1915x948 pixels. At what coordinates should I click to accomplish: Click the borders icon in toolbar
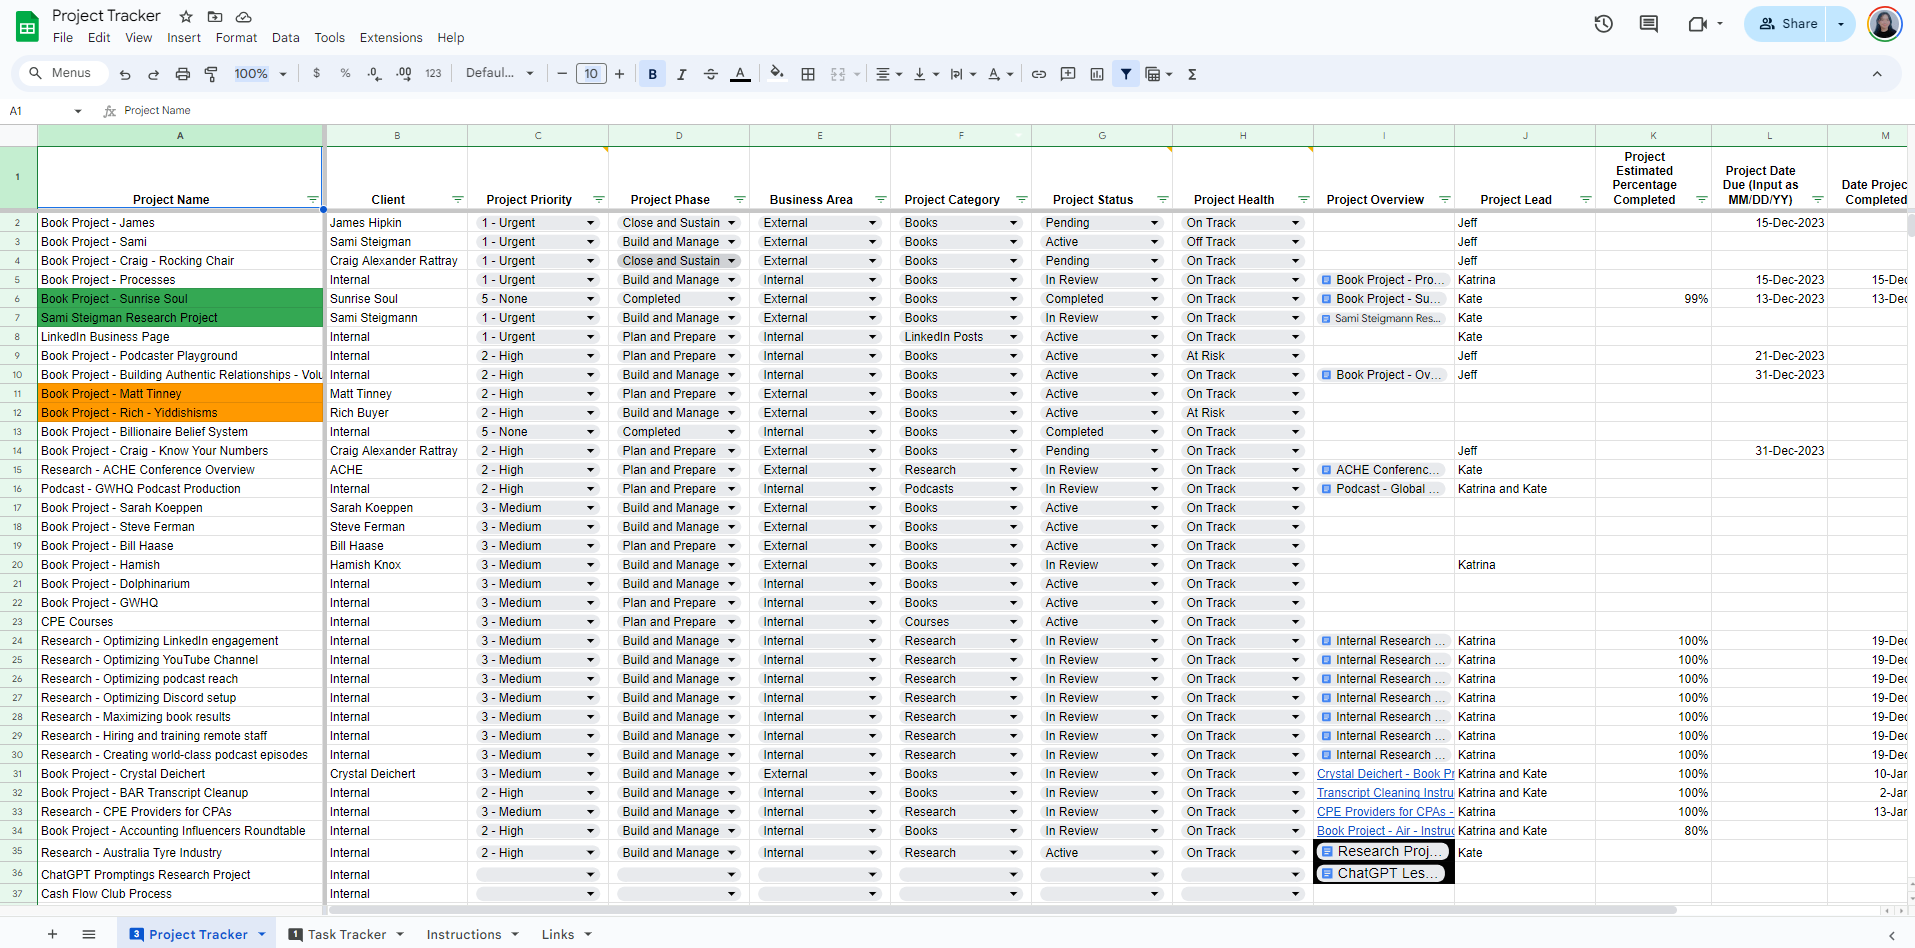(x=808, y=74)
